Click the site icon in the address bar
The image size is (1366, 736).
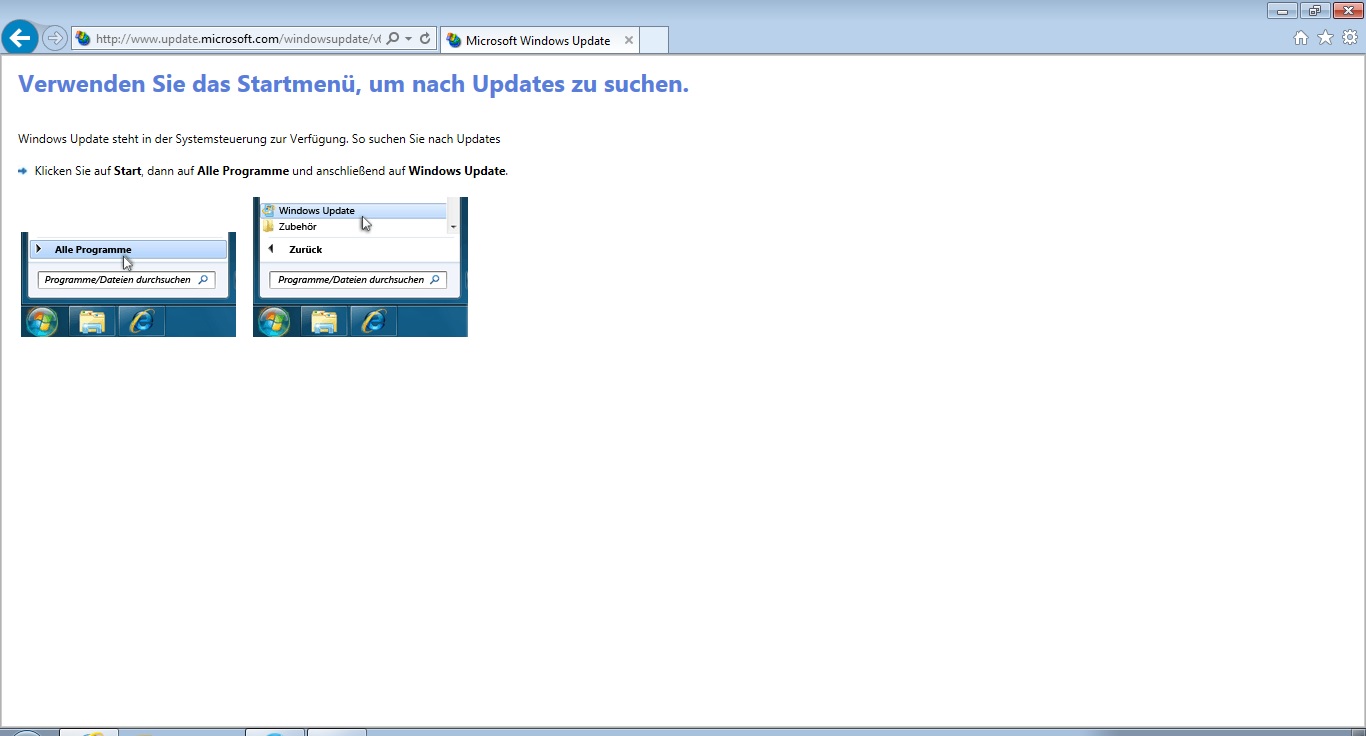83,39
